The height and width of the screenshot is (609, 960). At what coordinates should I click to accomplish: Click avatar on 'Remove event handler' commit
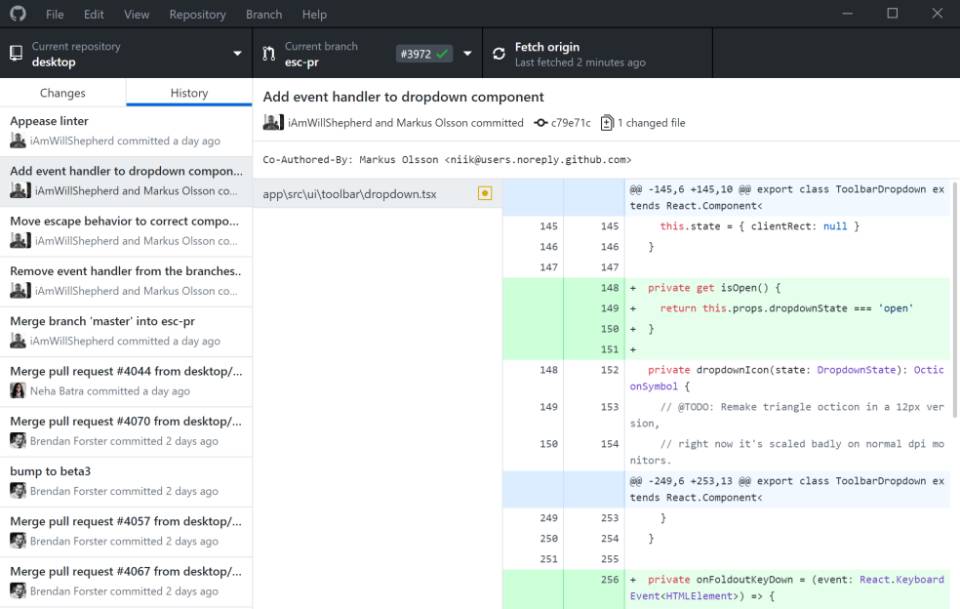20,291
